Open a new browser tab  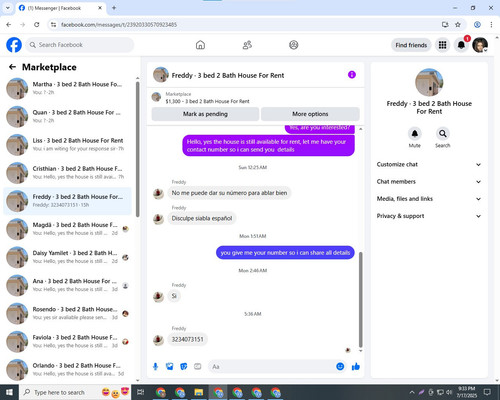114,8
